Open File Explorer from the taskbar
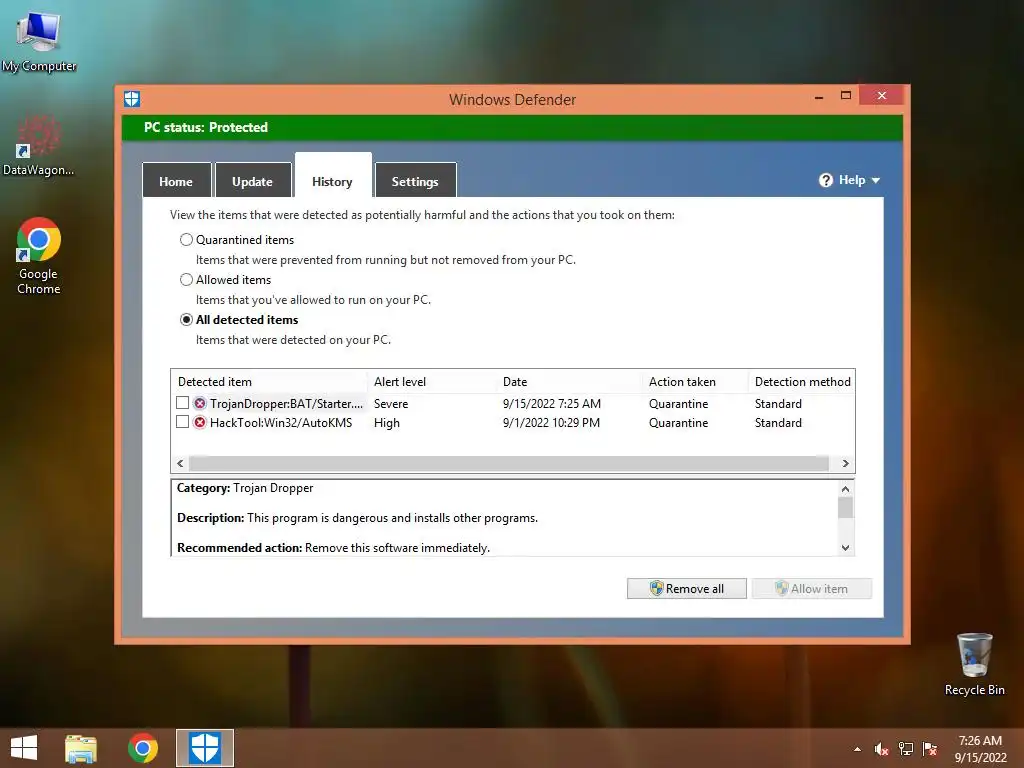This screenshot has width=1024, height=768. tap(81, 748)
